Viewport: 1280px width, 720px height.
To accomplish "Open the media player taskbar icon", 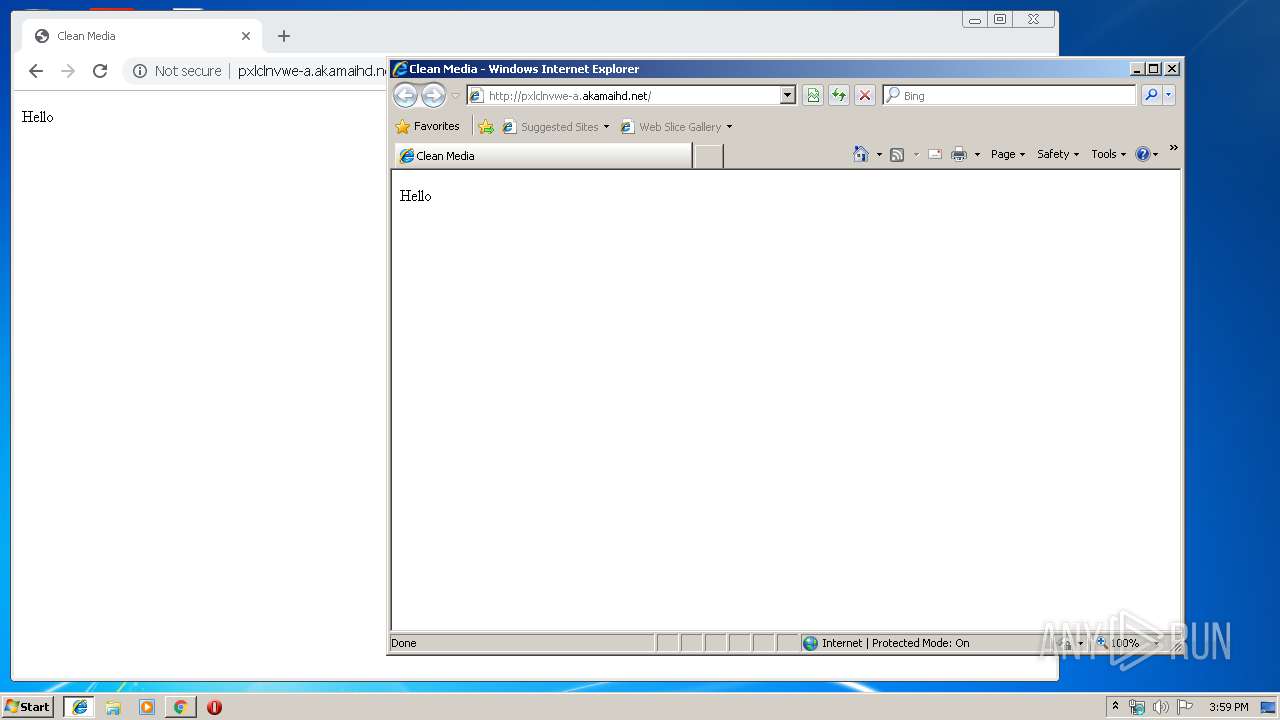I will click(147, 707).
